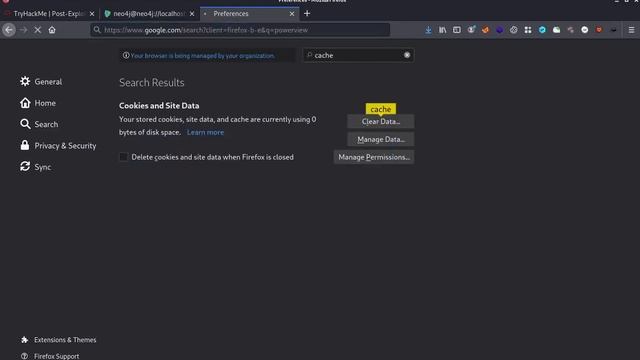Click the Cookies and Site Data heading
Image resolution: width=640 pixels, height=360 pixels.
[159, 105]
